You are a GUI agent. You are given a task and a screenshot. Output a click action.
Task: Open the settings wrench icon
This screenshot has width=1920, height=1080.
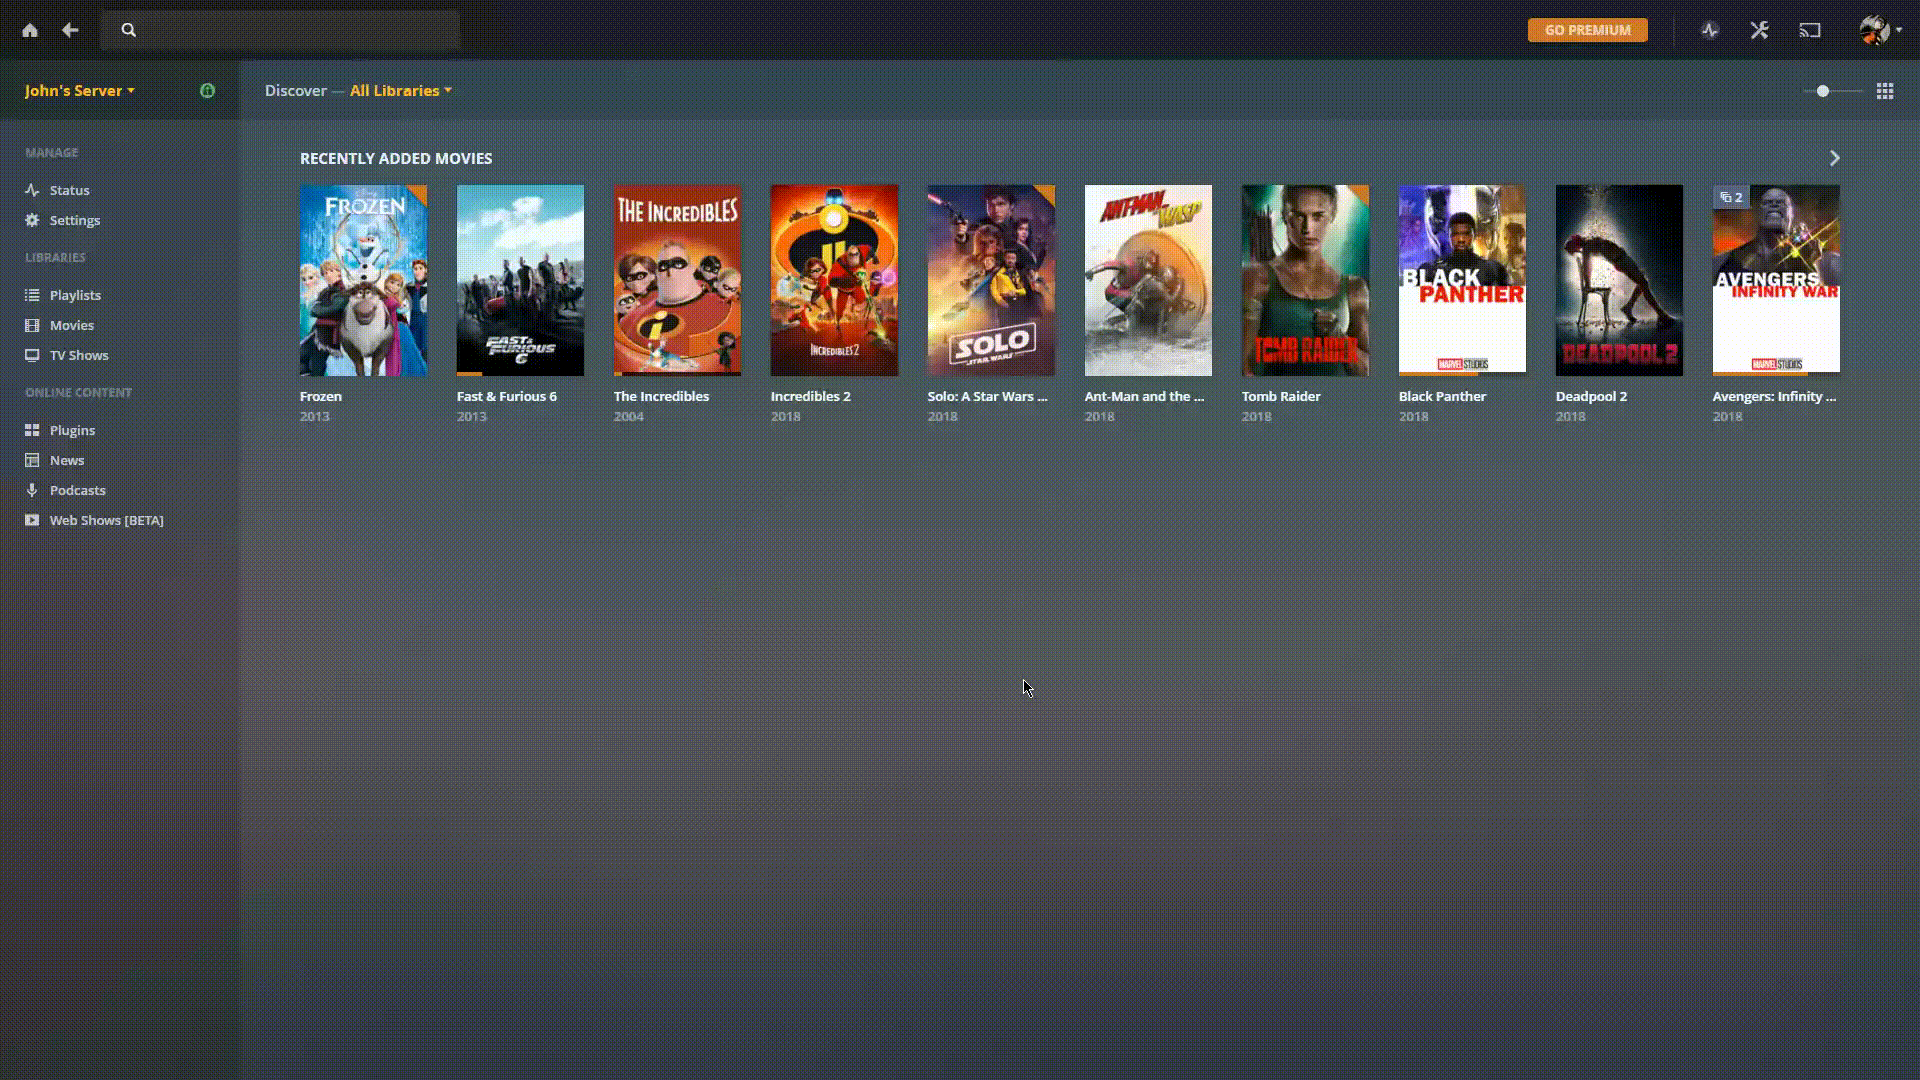[x=1760, y=30]
